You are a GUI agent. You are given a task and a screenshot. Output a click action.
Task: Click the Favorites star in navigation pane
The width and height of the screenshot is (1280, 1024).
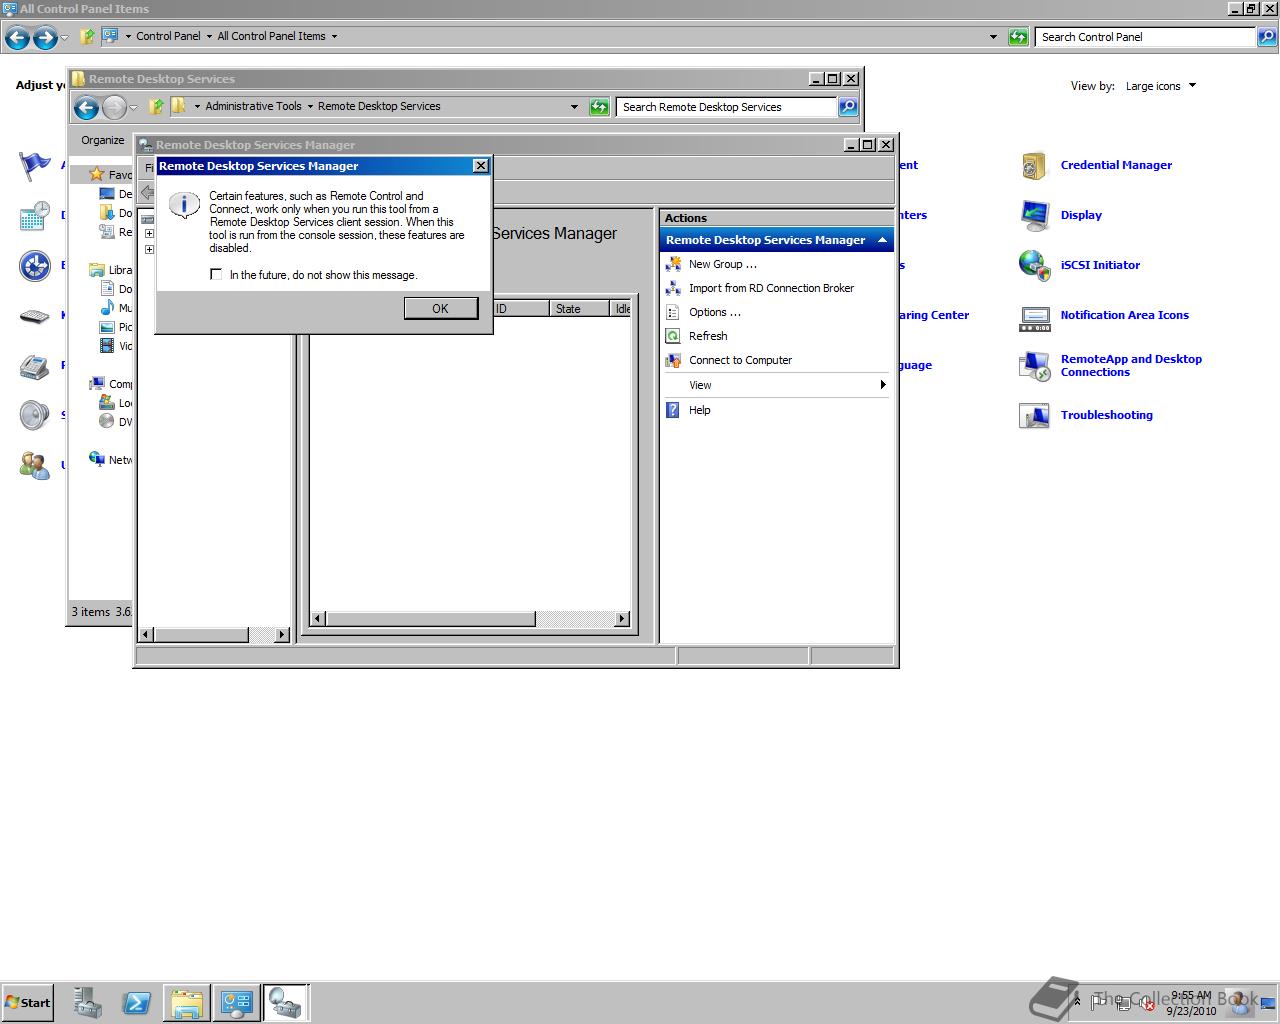[97, 174]
